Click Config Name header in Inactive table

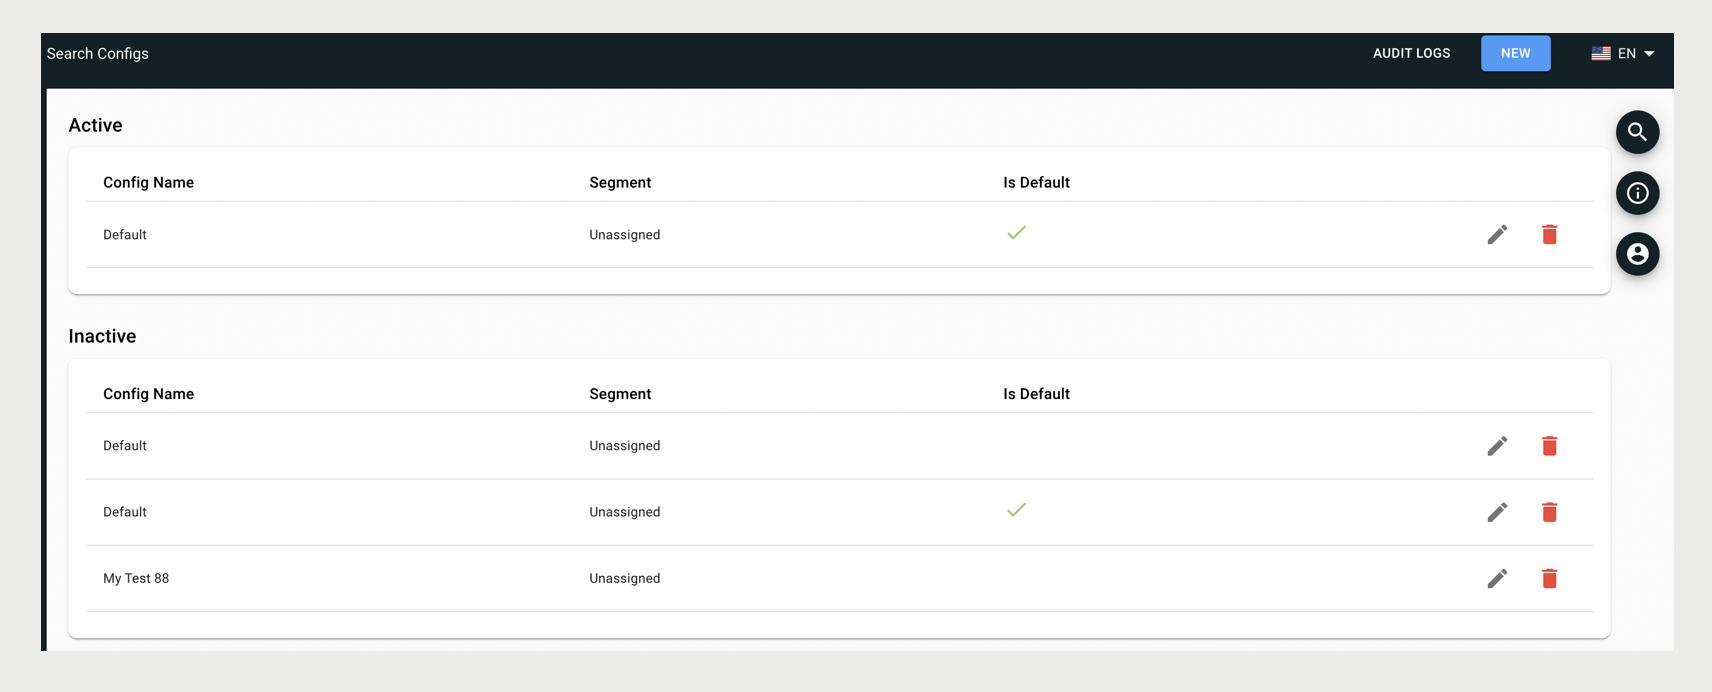148,394
